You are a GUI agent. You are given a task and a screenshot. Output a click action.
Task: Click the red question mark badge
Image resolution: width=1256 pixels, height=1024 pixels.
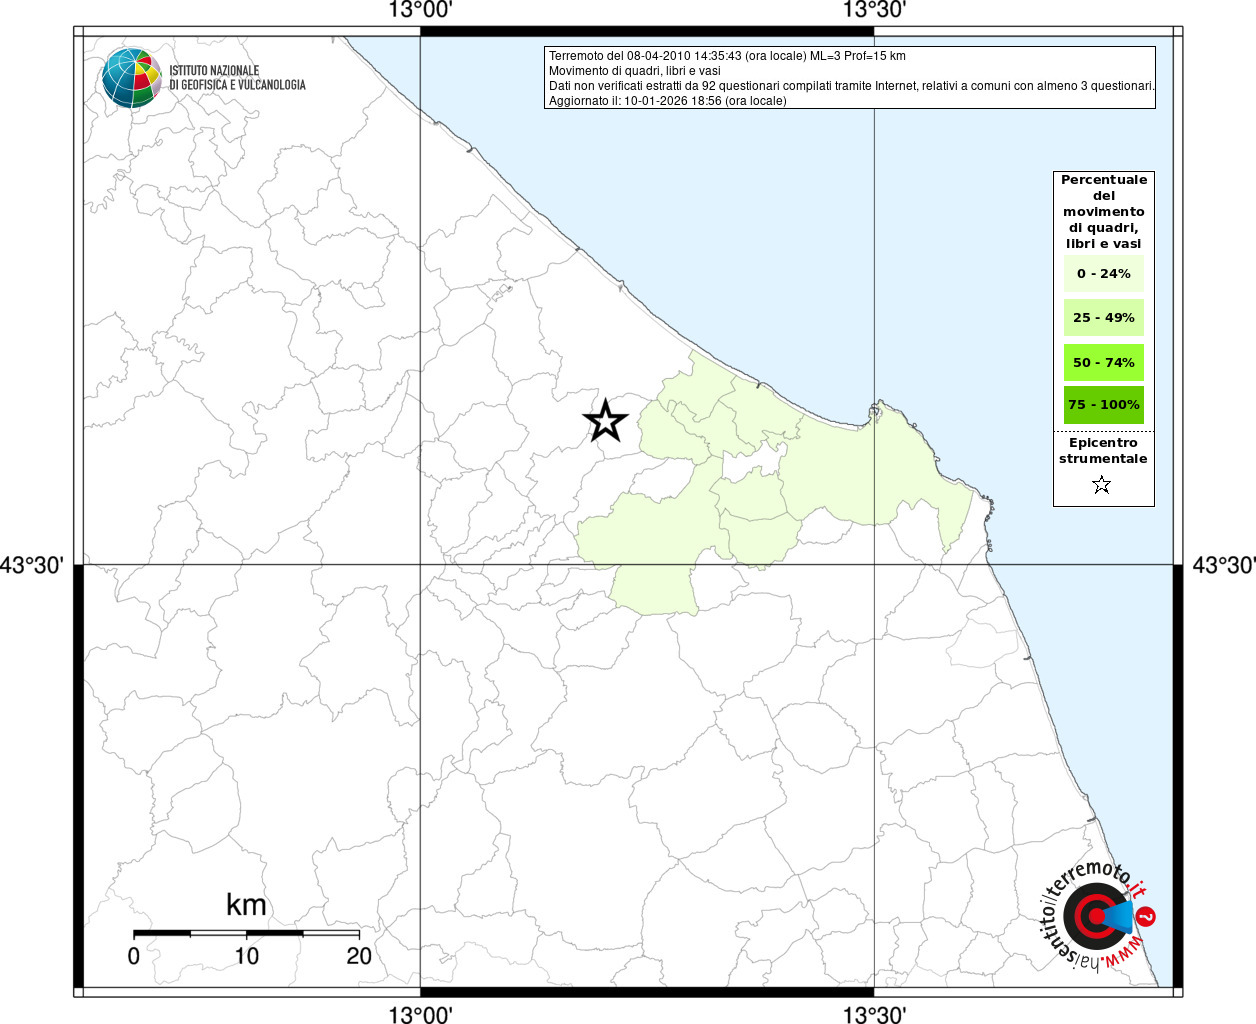coord(1147,916)
